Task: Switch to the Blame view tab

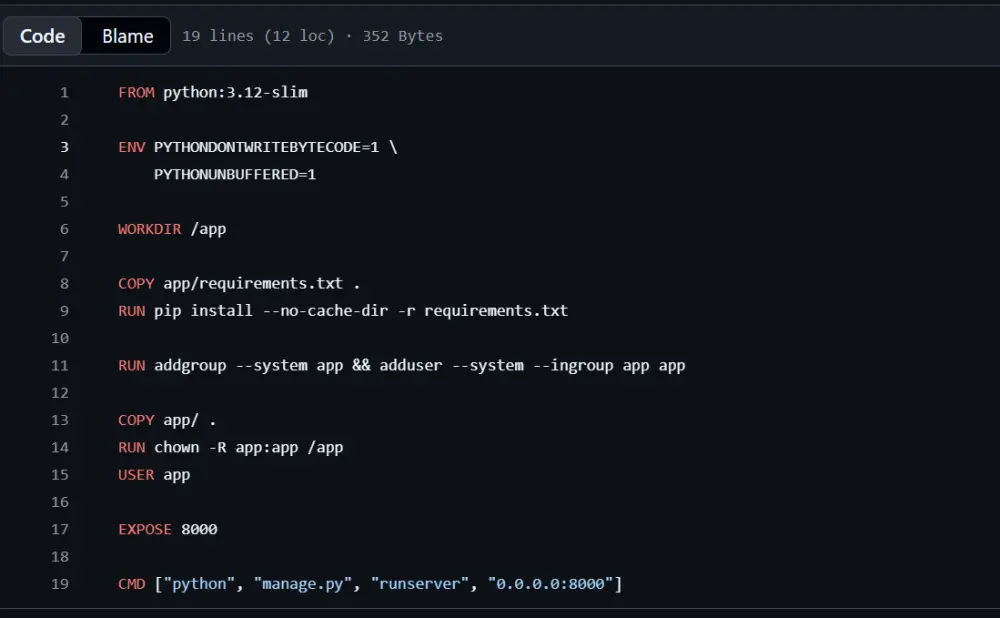Action: click(127, 36)
